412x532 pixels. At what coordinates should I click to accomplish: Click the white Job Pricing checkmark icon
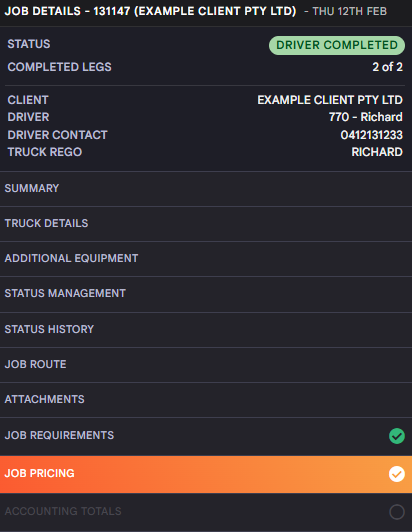(x=397, y=474)
